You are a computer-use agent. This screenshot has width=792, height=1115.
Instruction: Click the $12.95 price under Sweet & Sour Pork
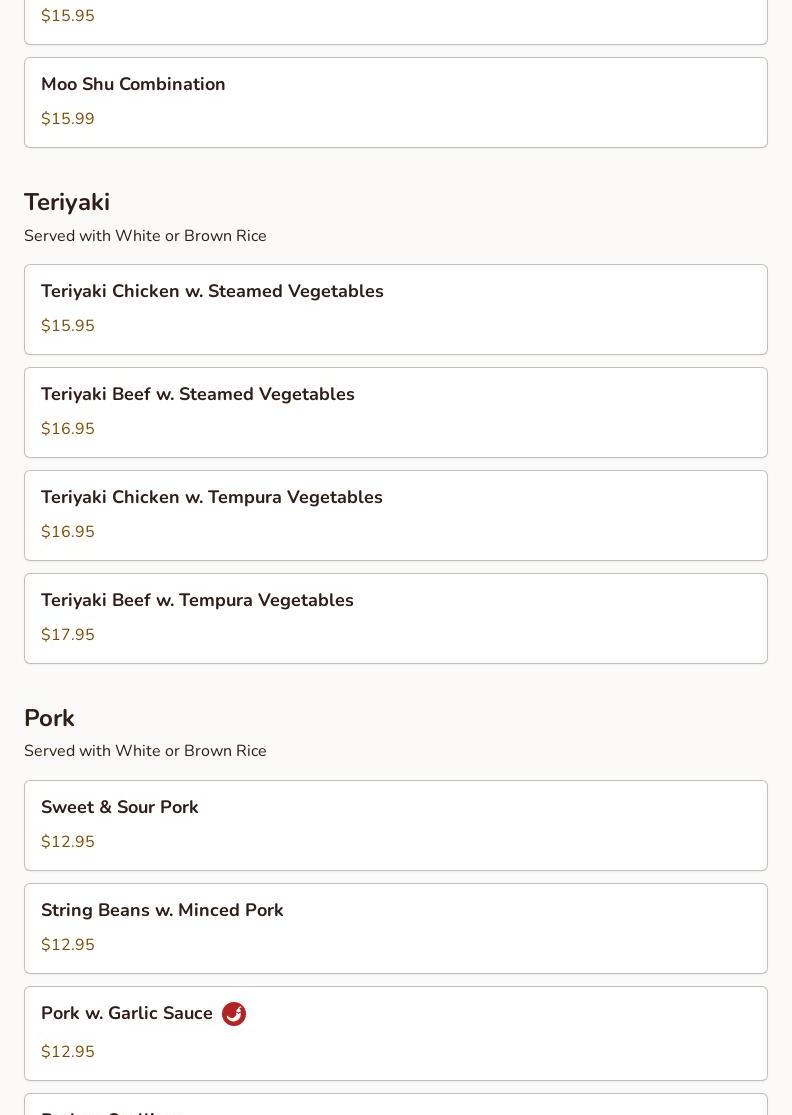68,842
